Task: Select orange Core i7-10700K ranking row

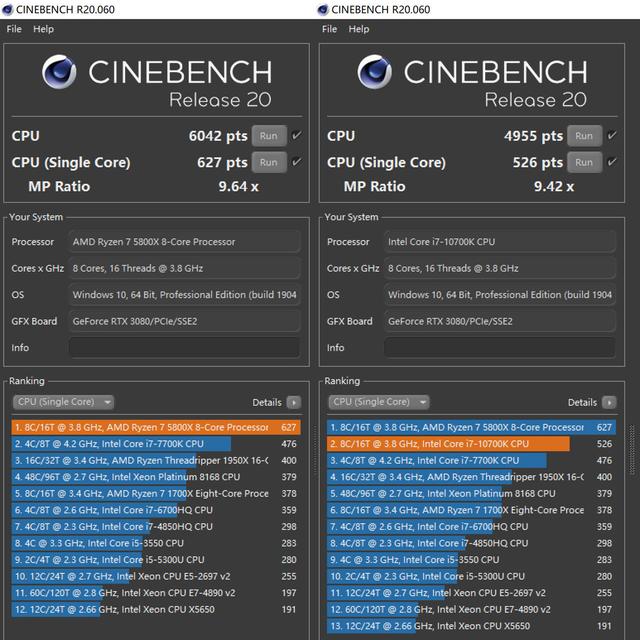Action: [471, 444]
